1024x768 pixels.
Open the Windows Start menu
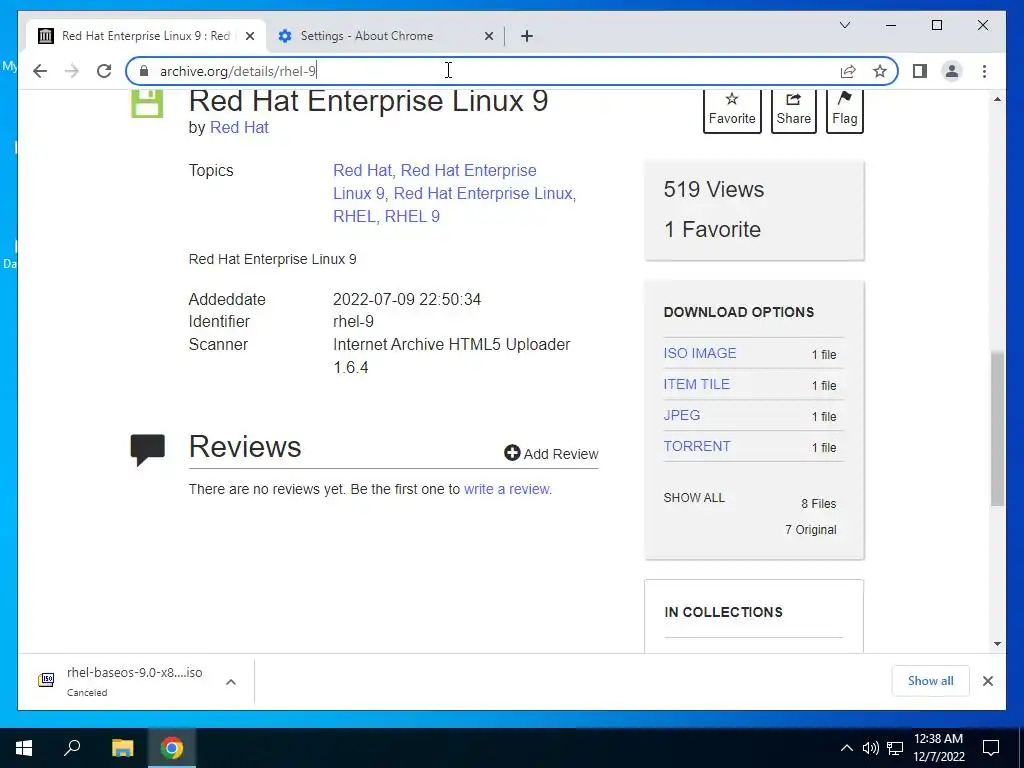(24, 748)
